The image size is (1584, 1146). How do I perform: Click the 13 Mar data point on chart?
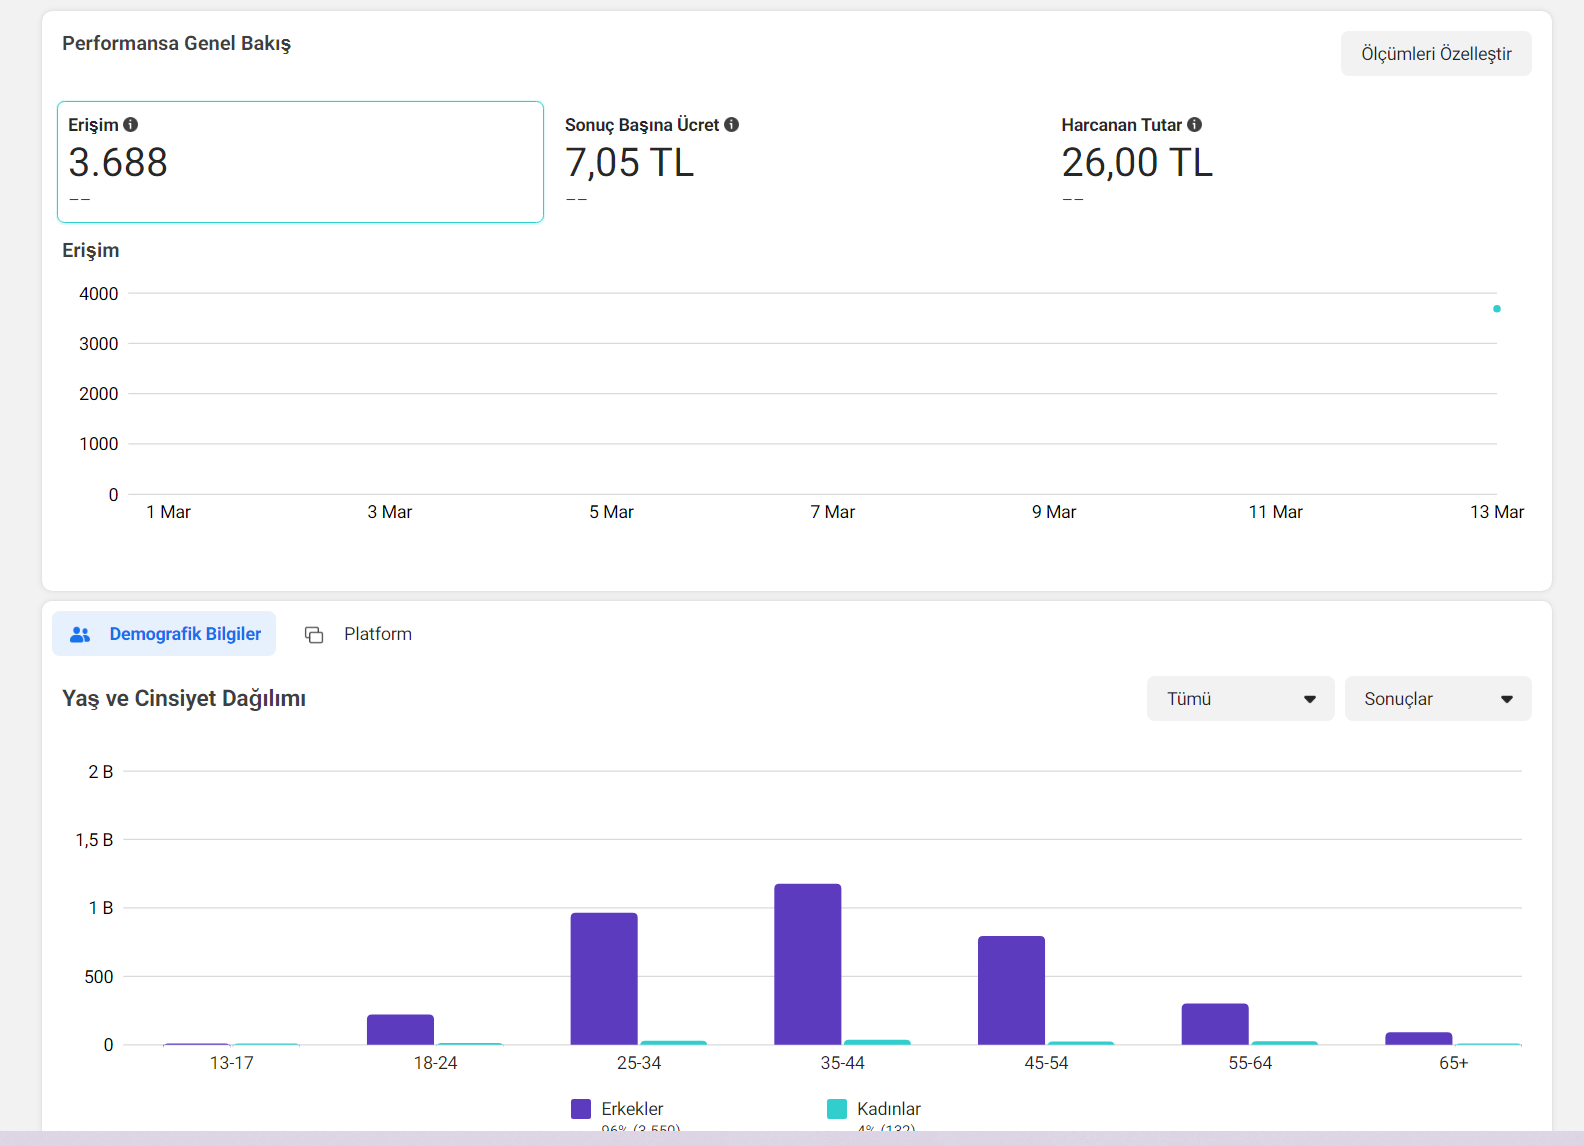click(1497, 309)
